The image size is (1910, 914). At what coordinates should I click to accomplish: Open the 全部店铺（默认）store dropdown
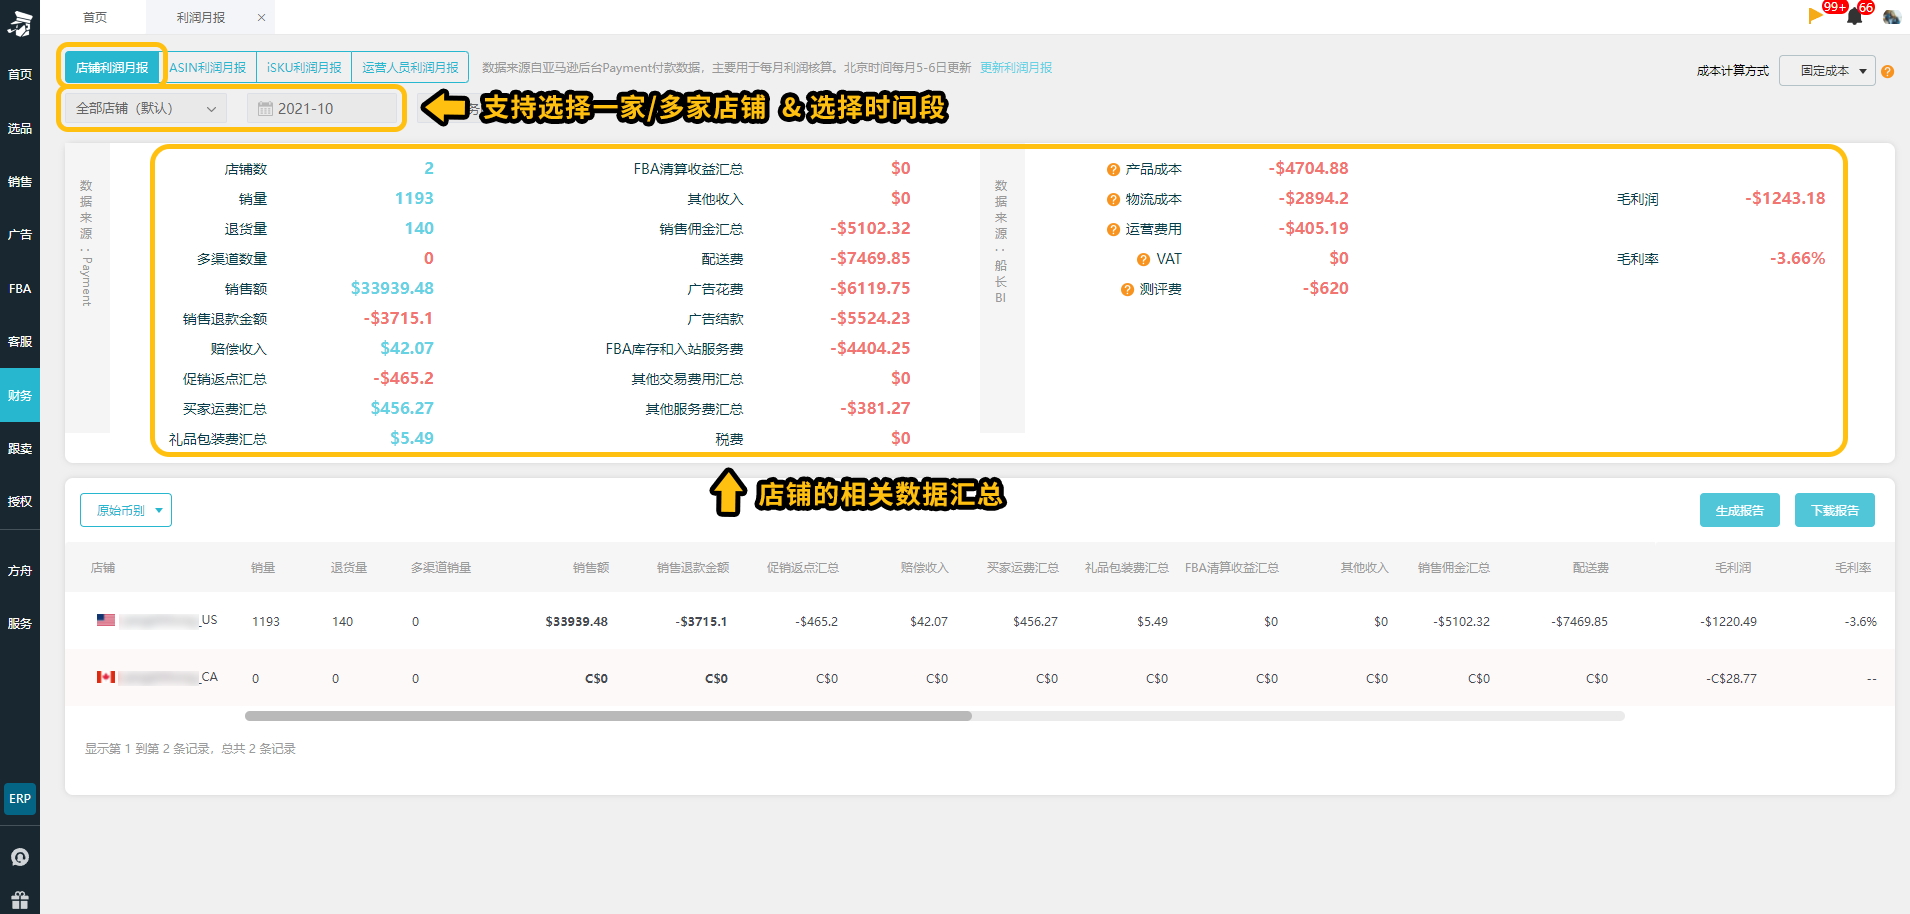(x=146, y=108)
